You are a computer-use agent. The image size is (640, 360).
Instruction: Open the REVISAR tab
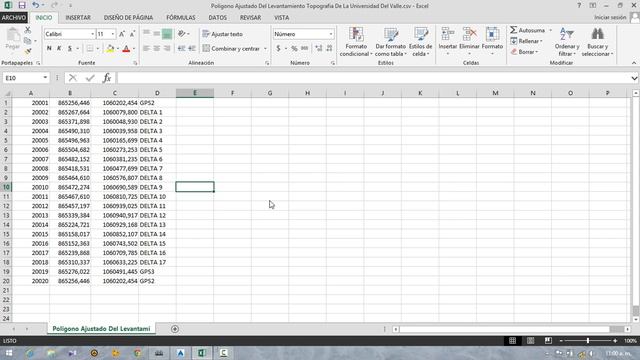pos(250,18)
